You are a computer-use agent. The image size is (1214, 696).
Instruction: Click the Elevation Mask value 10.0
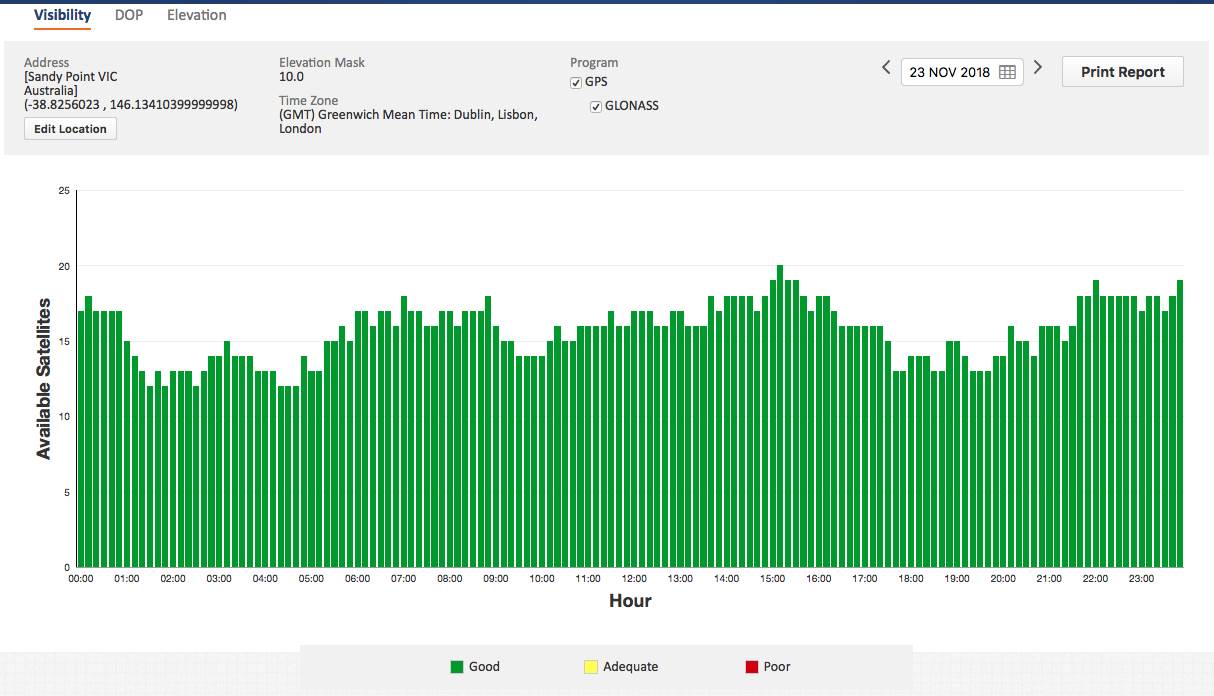coord(291,77)
